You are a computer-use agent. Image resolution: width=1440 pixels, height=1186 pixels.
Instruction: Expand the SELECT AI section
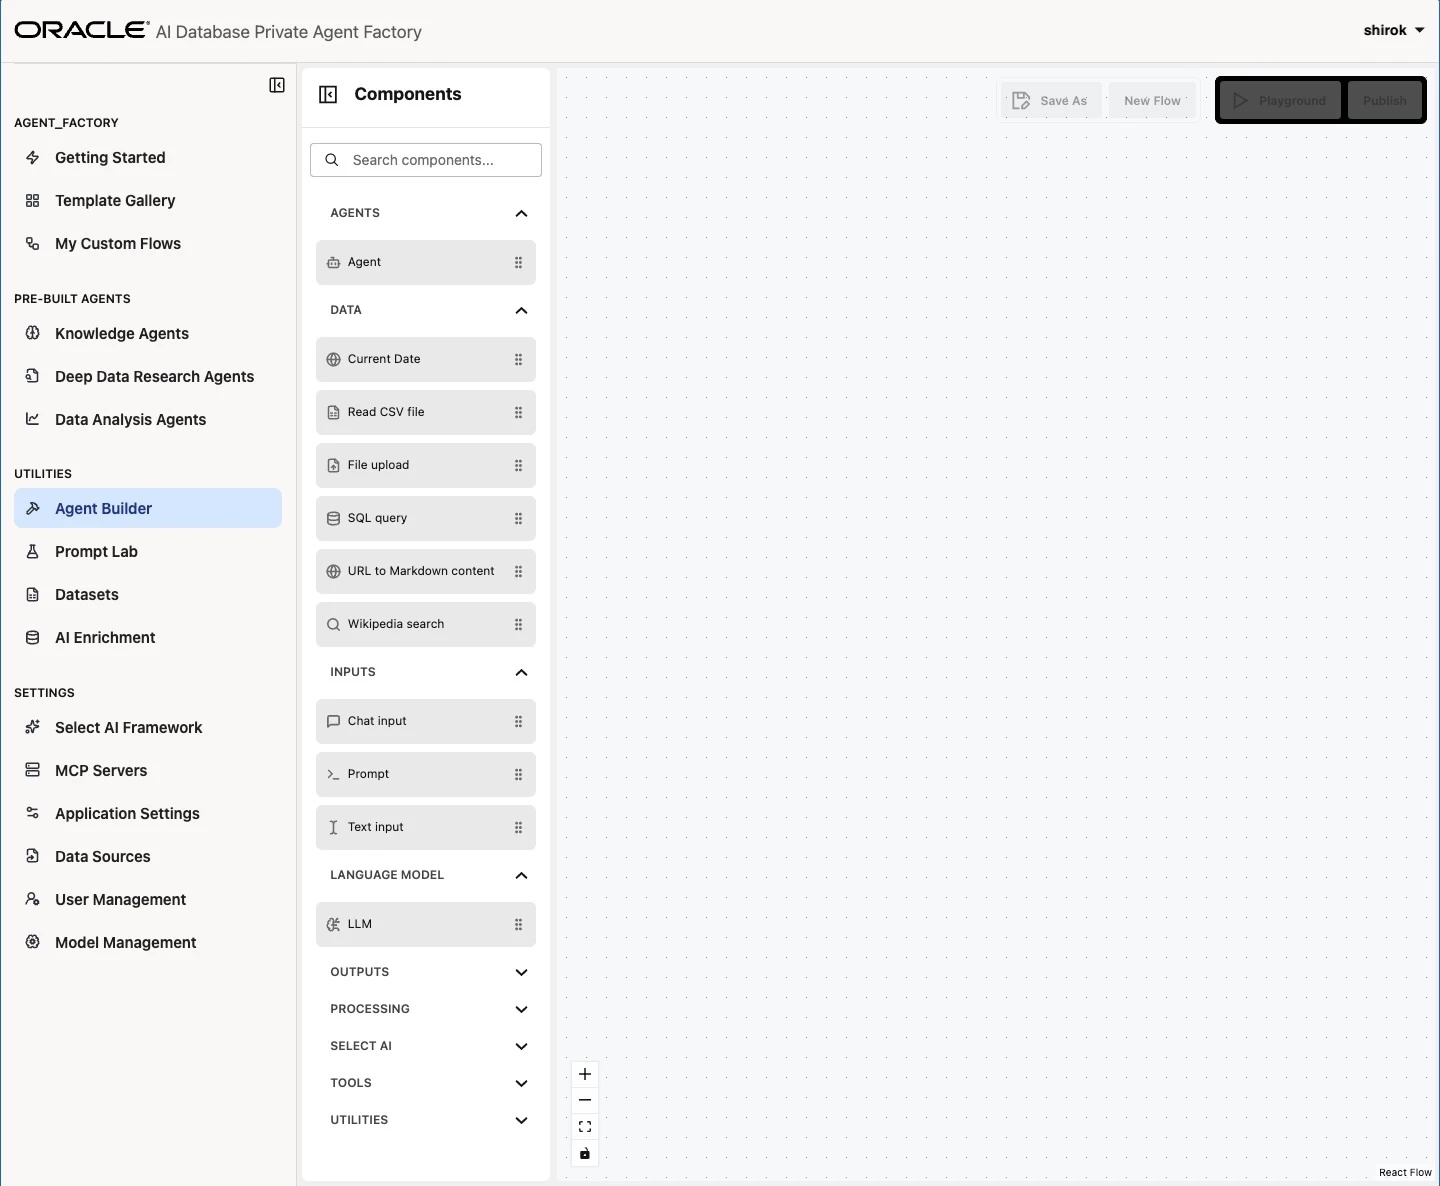click(521, 1047)
